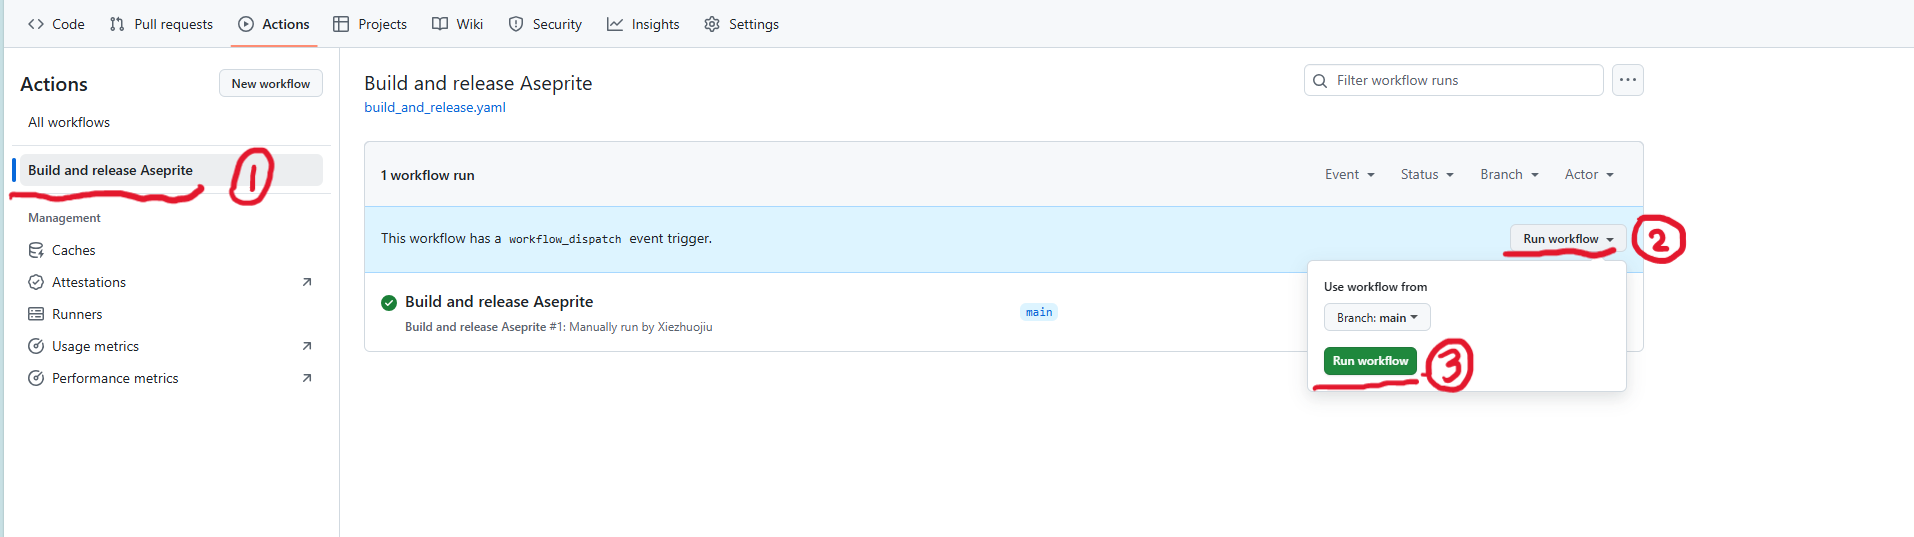1914x537 pixels.
Task: Toggle the Run workflow dropdown button
Action: 1568,239
